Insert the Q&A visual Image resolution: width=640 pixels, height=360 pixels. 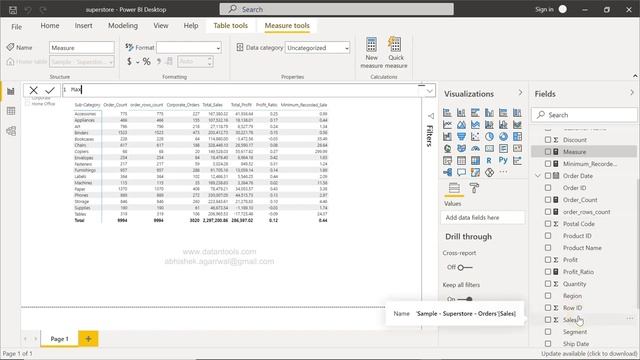click(x=461, y=172)
